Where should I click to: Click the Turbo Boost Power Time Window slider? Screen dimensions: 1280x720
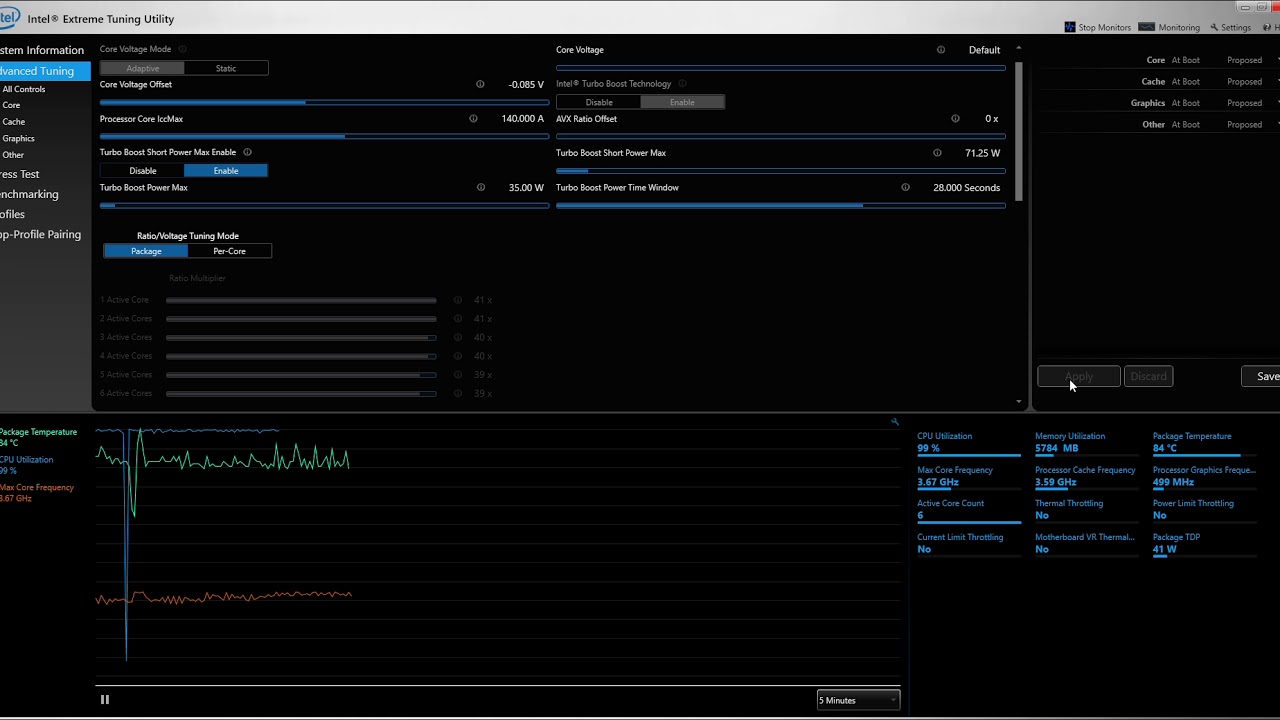780,205
